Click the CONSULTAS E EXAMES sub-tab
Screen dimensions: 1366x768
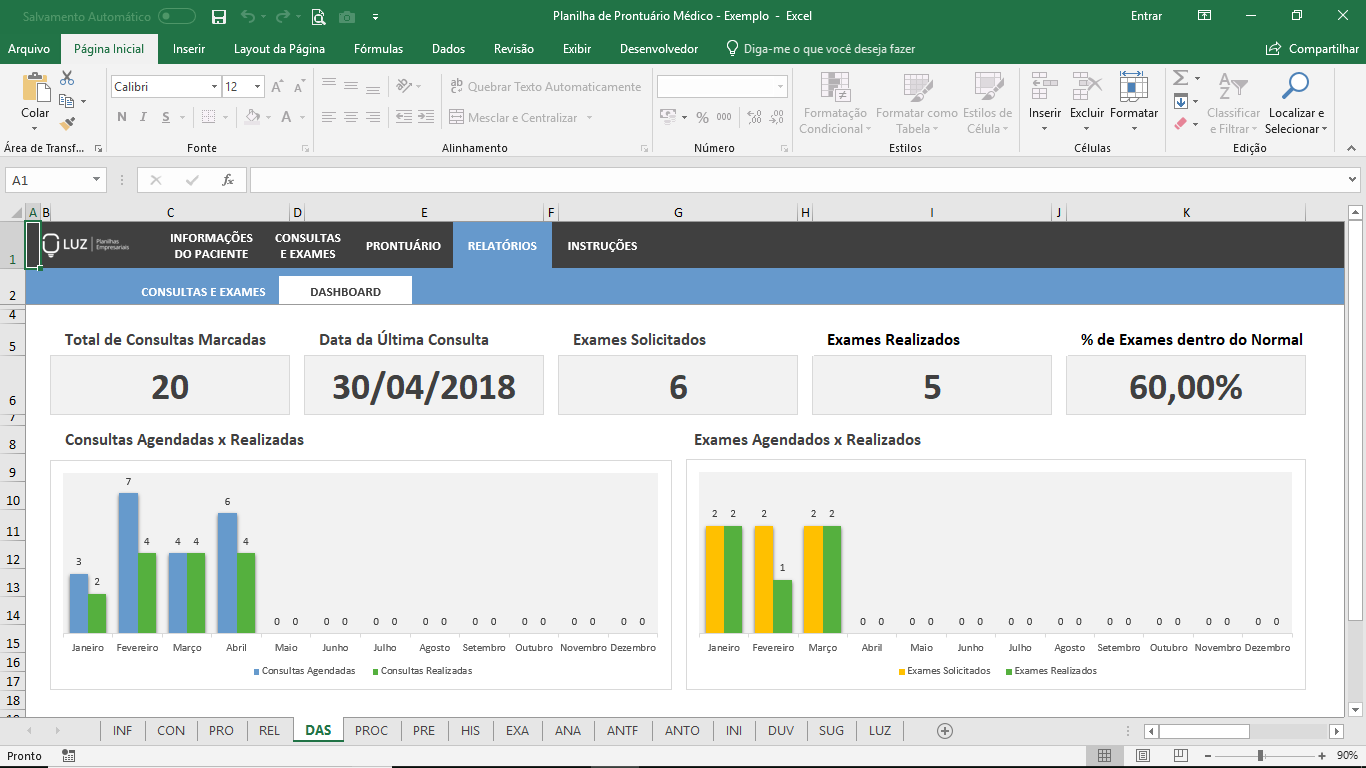(x=203, y=292)
